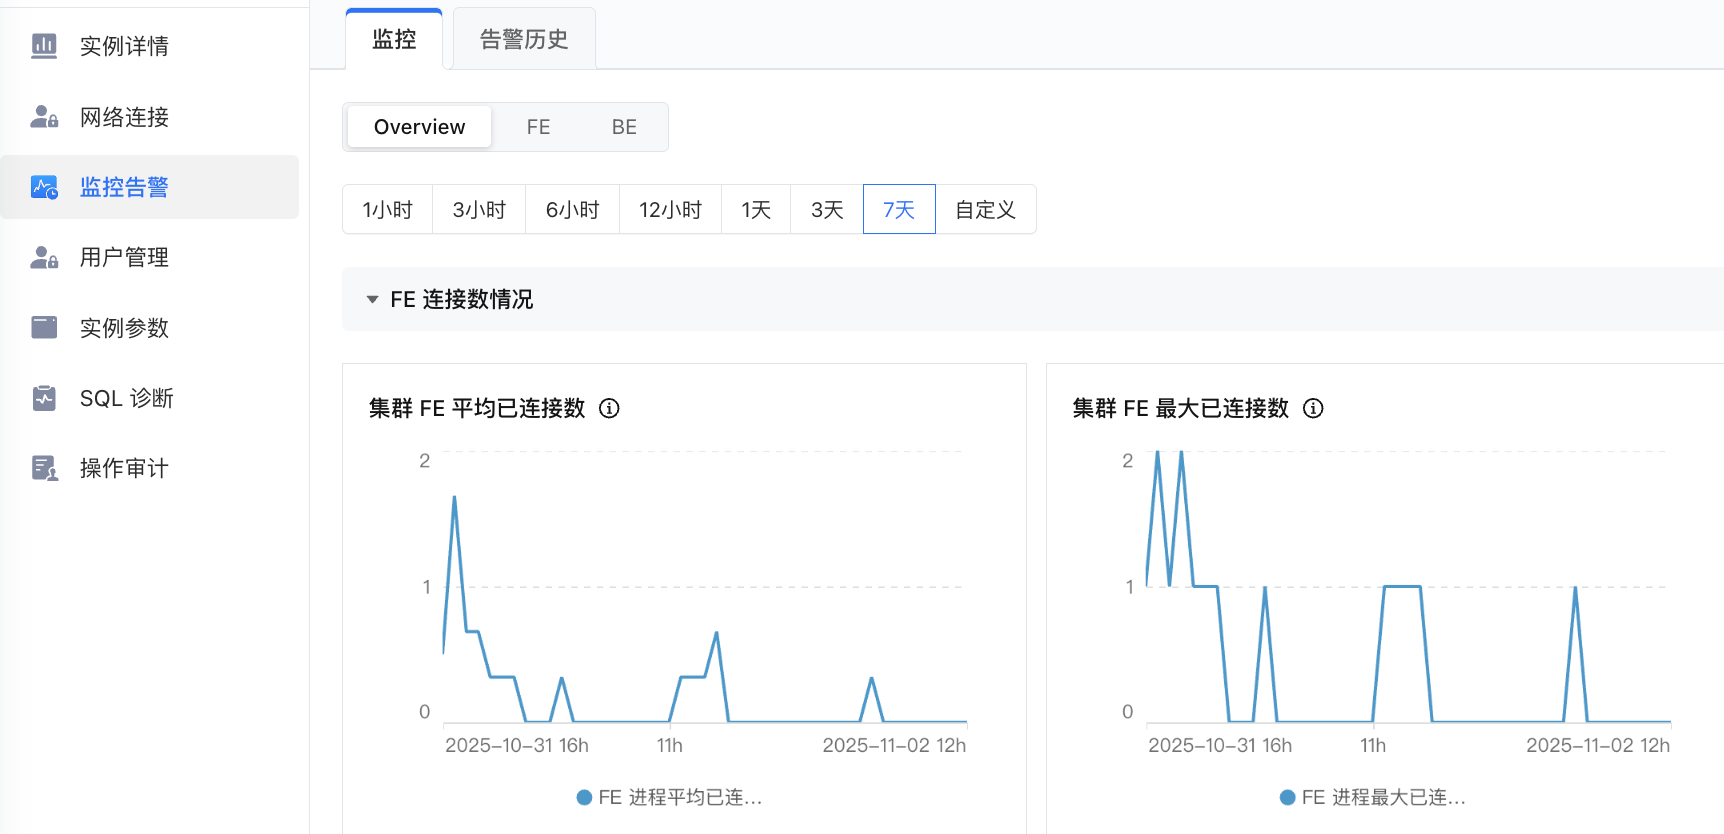Click the SQL 诊断 clipboard icon

(44, 398)
